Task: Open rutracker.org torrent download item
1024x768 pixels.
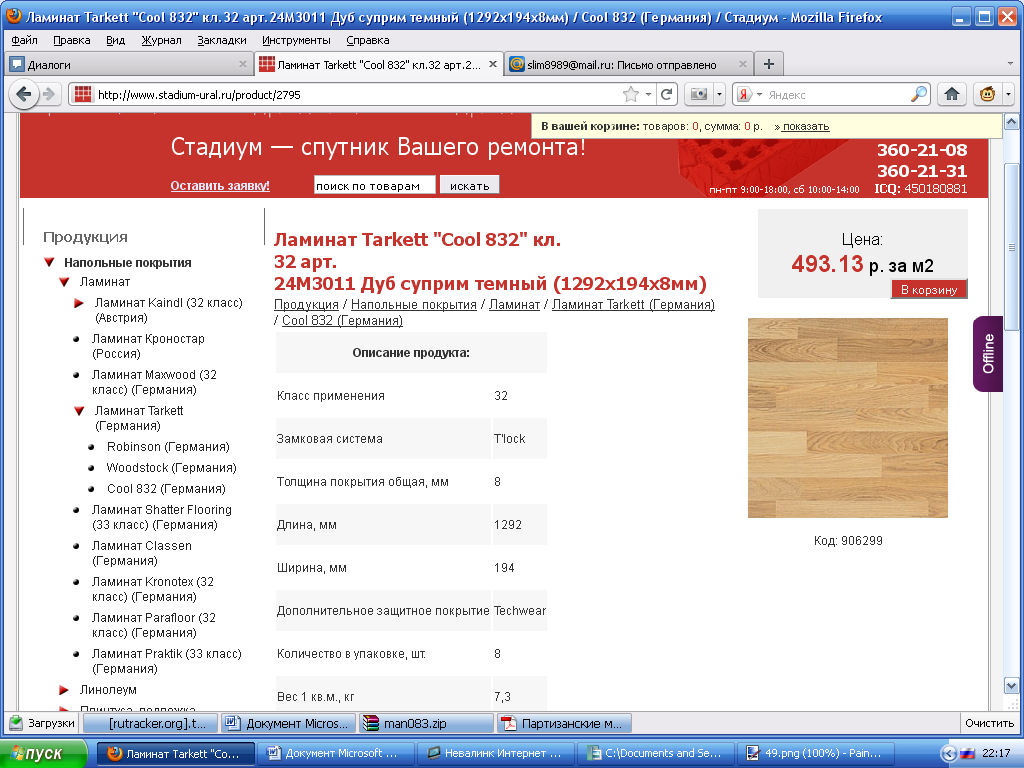Action: tap(150, 723)
